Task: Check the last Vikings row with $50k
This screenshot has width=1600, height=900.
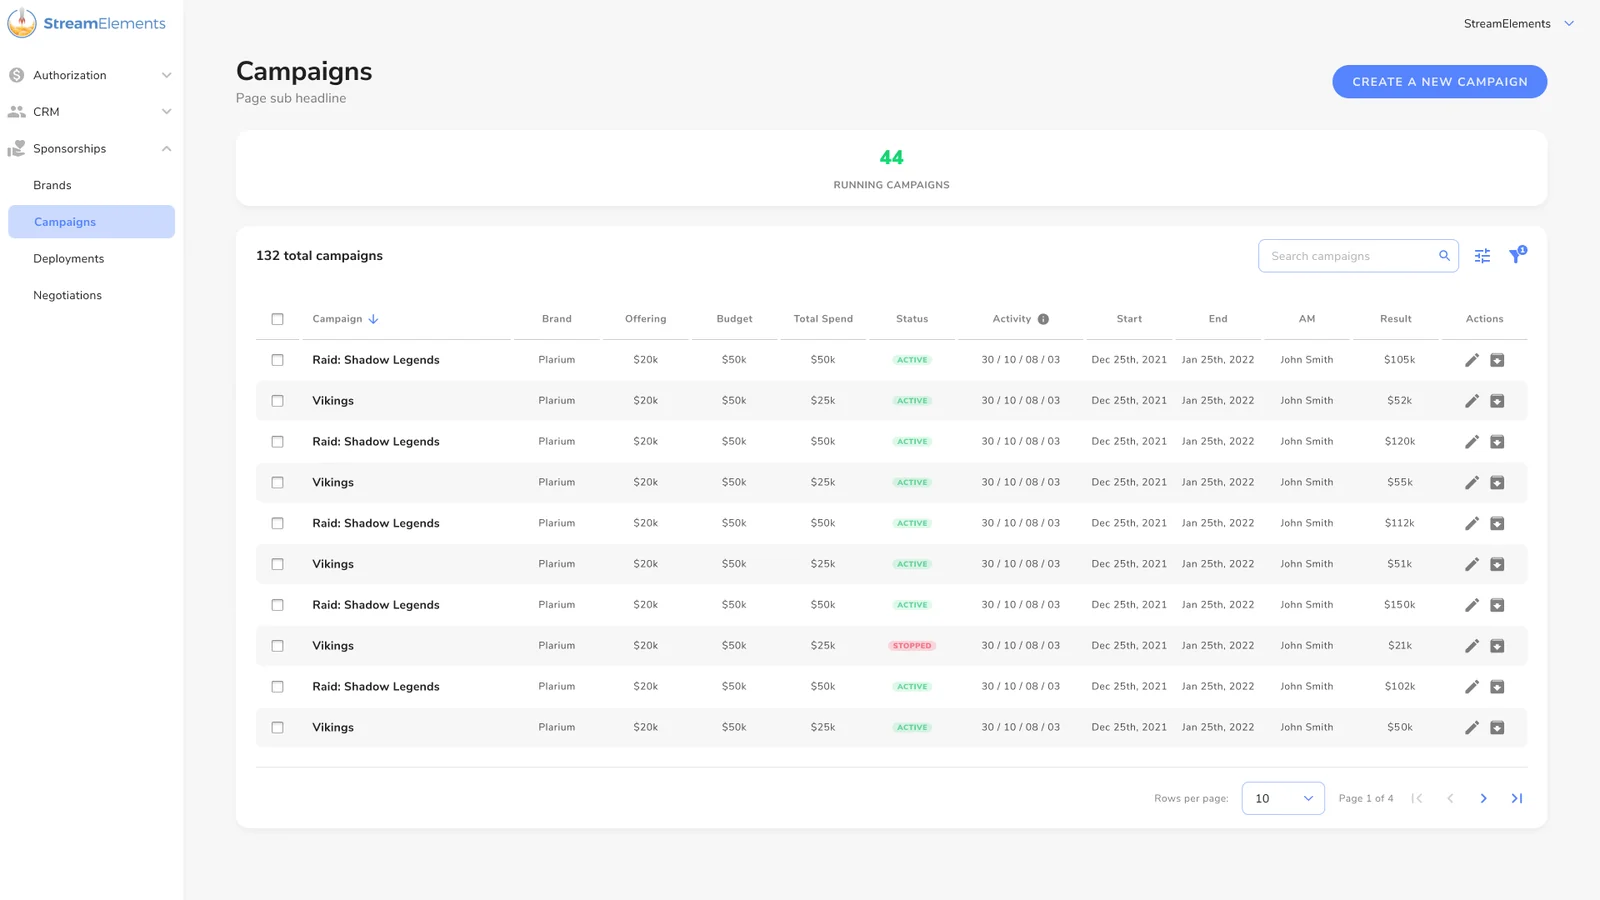Action: (277, 728)
